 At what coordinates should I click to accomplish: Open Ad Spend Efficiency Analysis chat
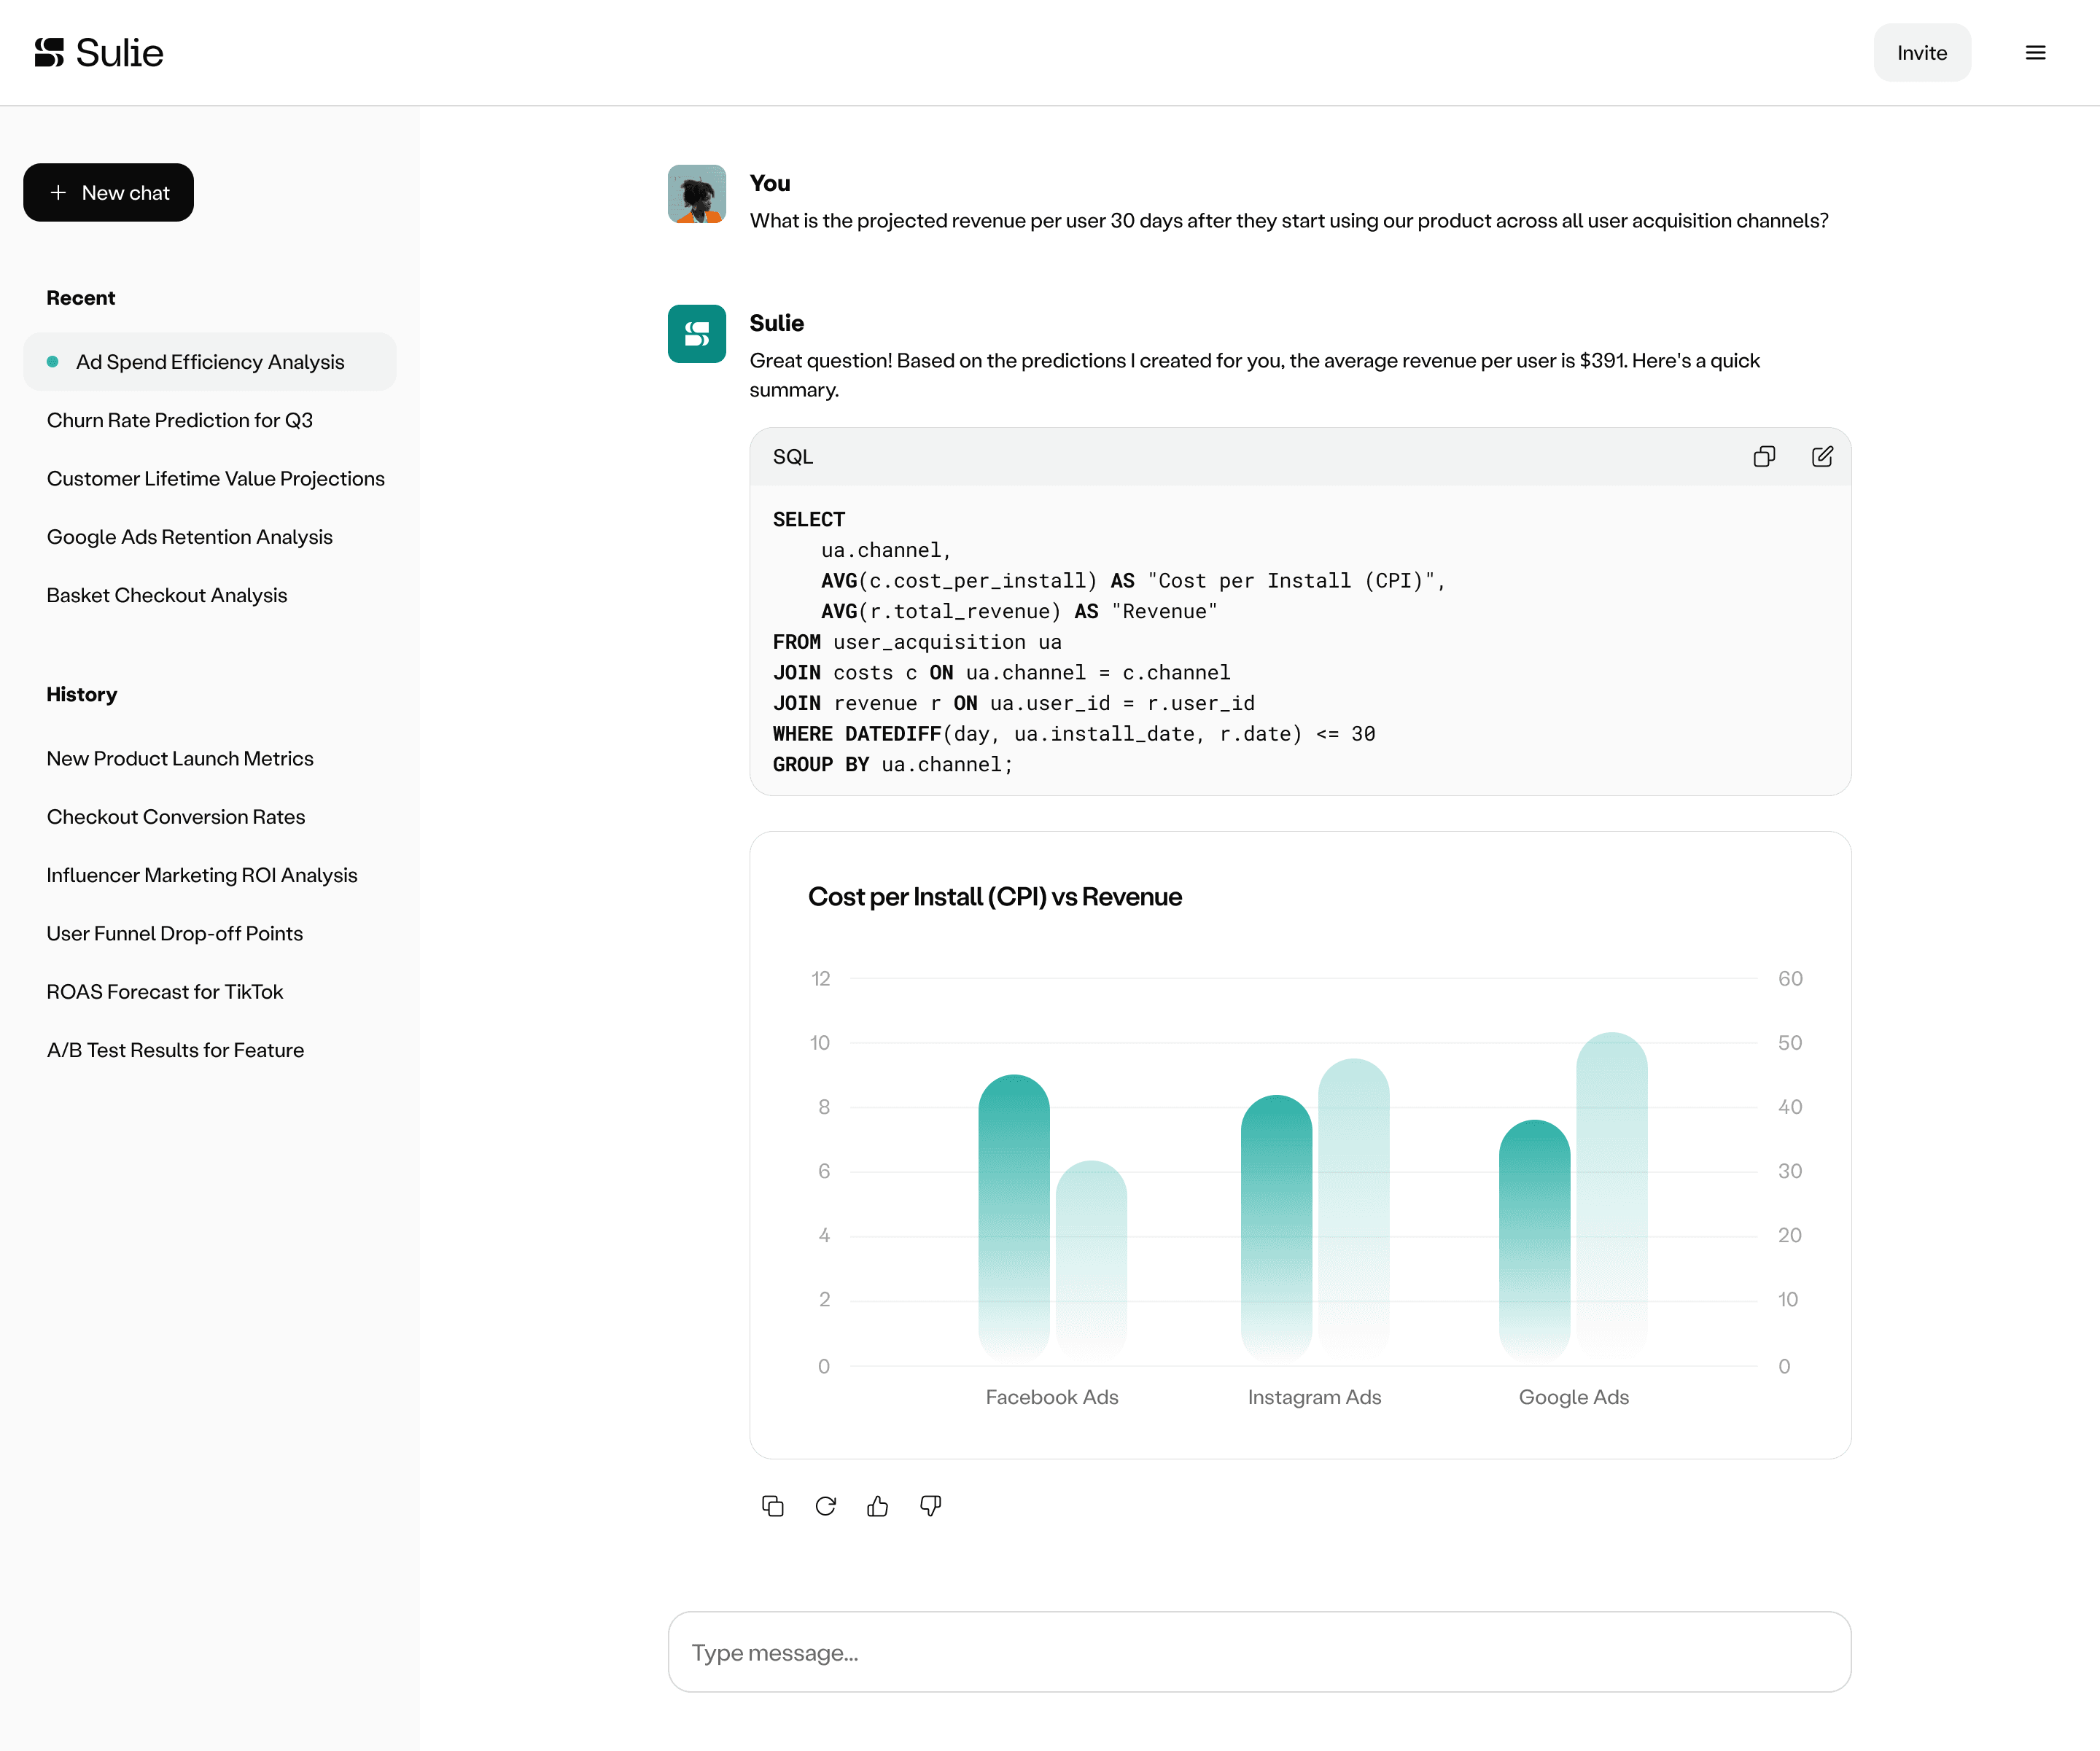click(x=210, y=362)
